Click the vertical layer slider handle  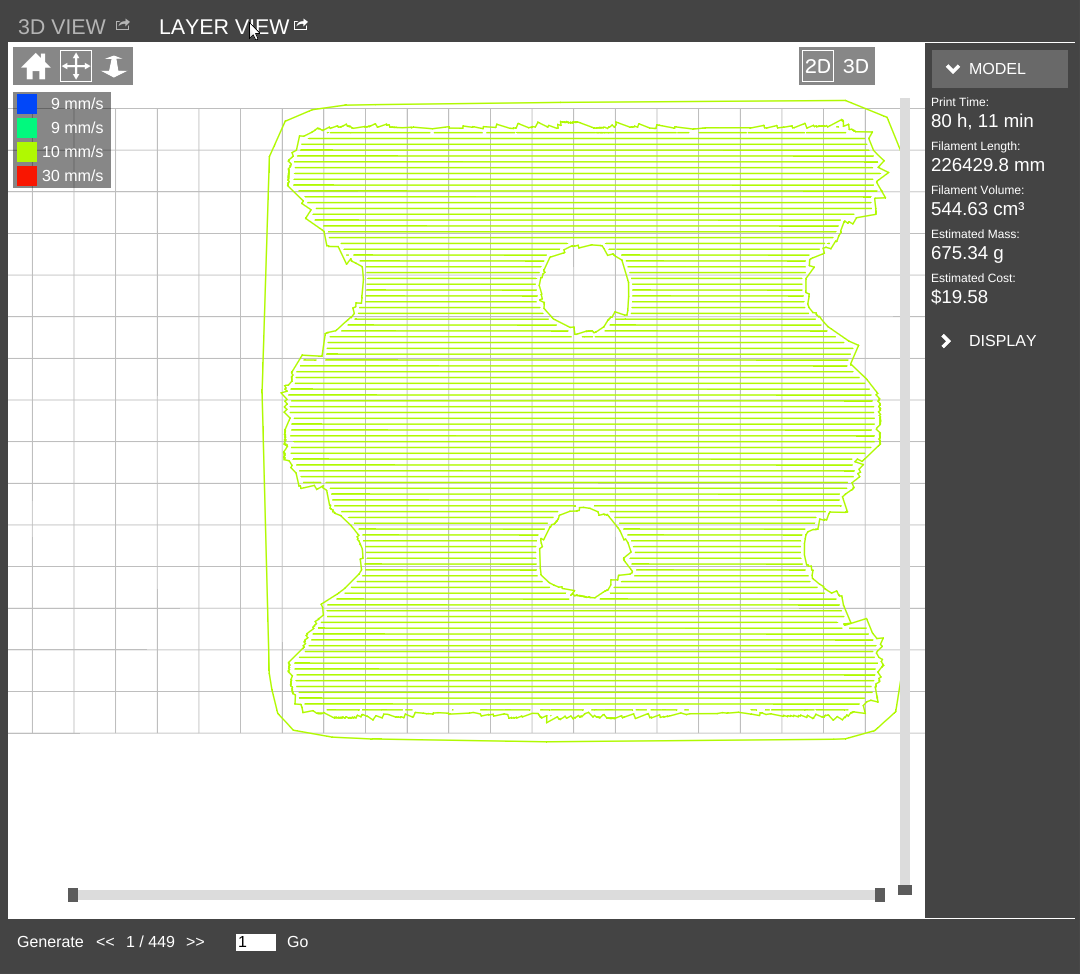pos(905,889)
